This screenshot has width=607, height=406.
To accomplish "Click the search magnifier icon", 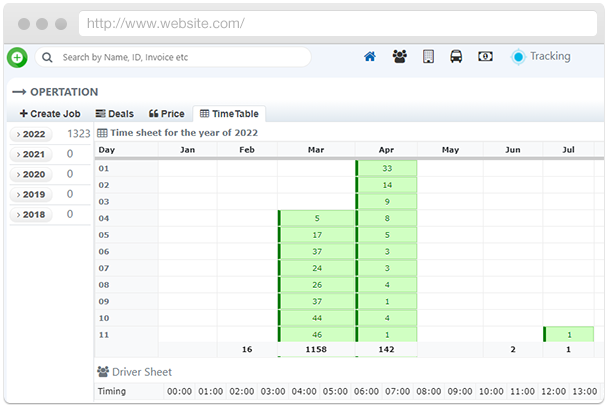I will (x=48, y=58).
